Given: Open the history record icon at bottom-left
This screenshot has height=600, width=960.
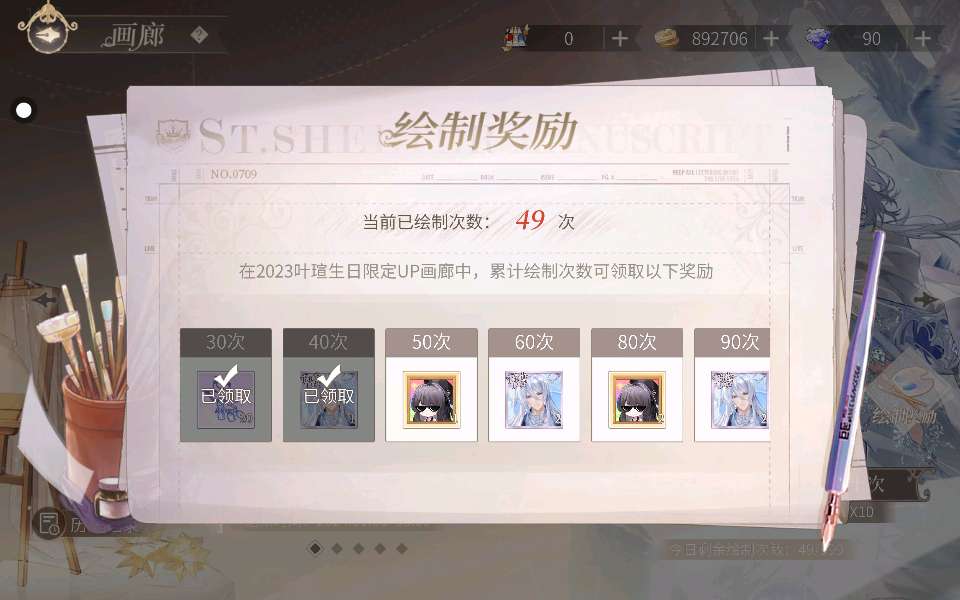Looking at the screenshot, I should pos(48,523).
